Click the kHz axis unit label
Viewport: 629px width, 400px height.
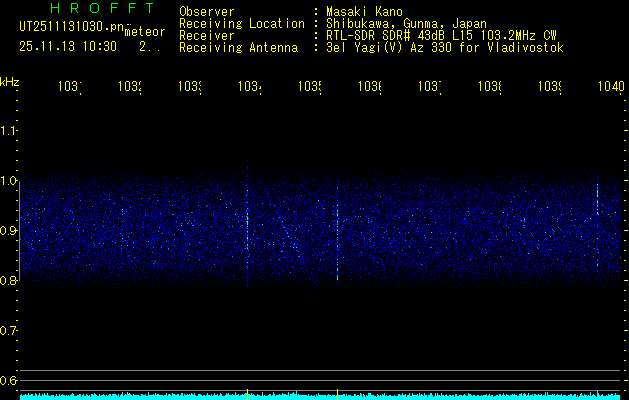pyautogui.click(x=10, y=80)
